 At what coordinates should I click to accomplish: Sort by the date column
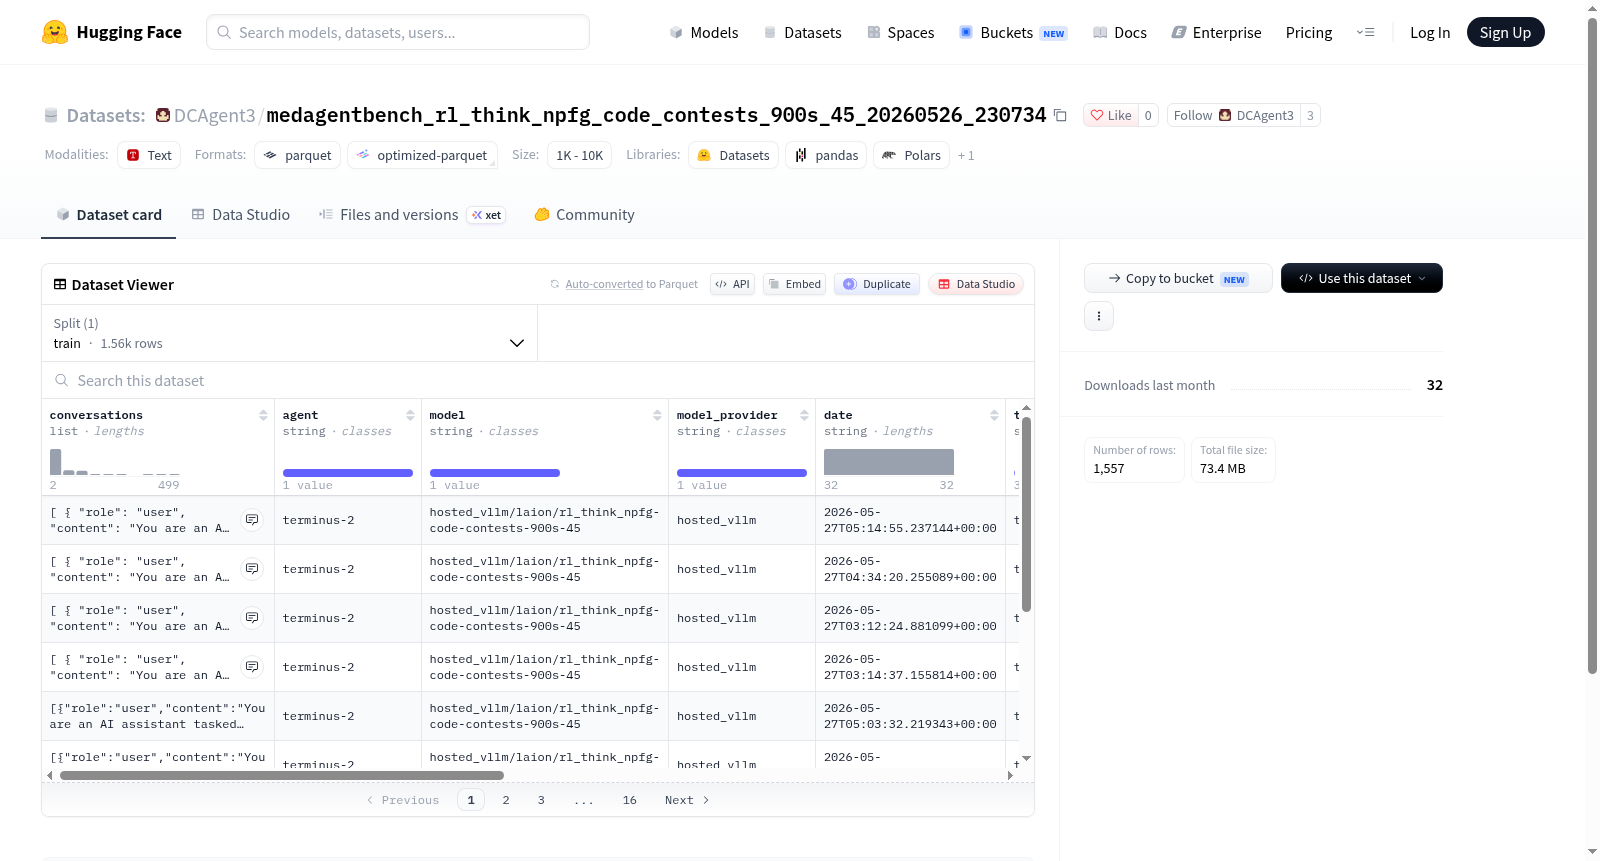(x=994, y=415)
